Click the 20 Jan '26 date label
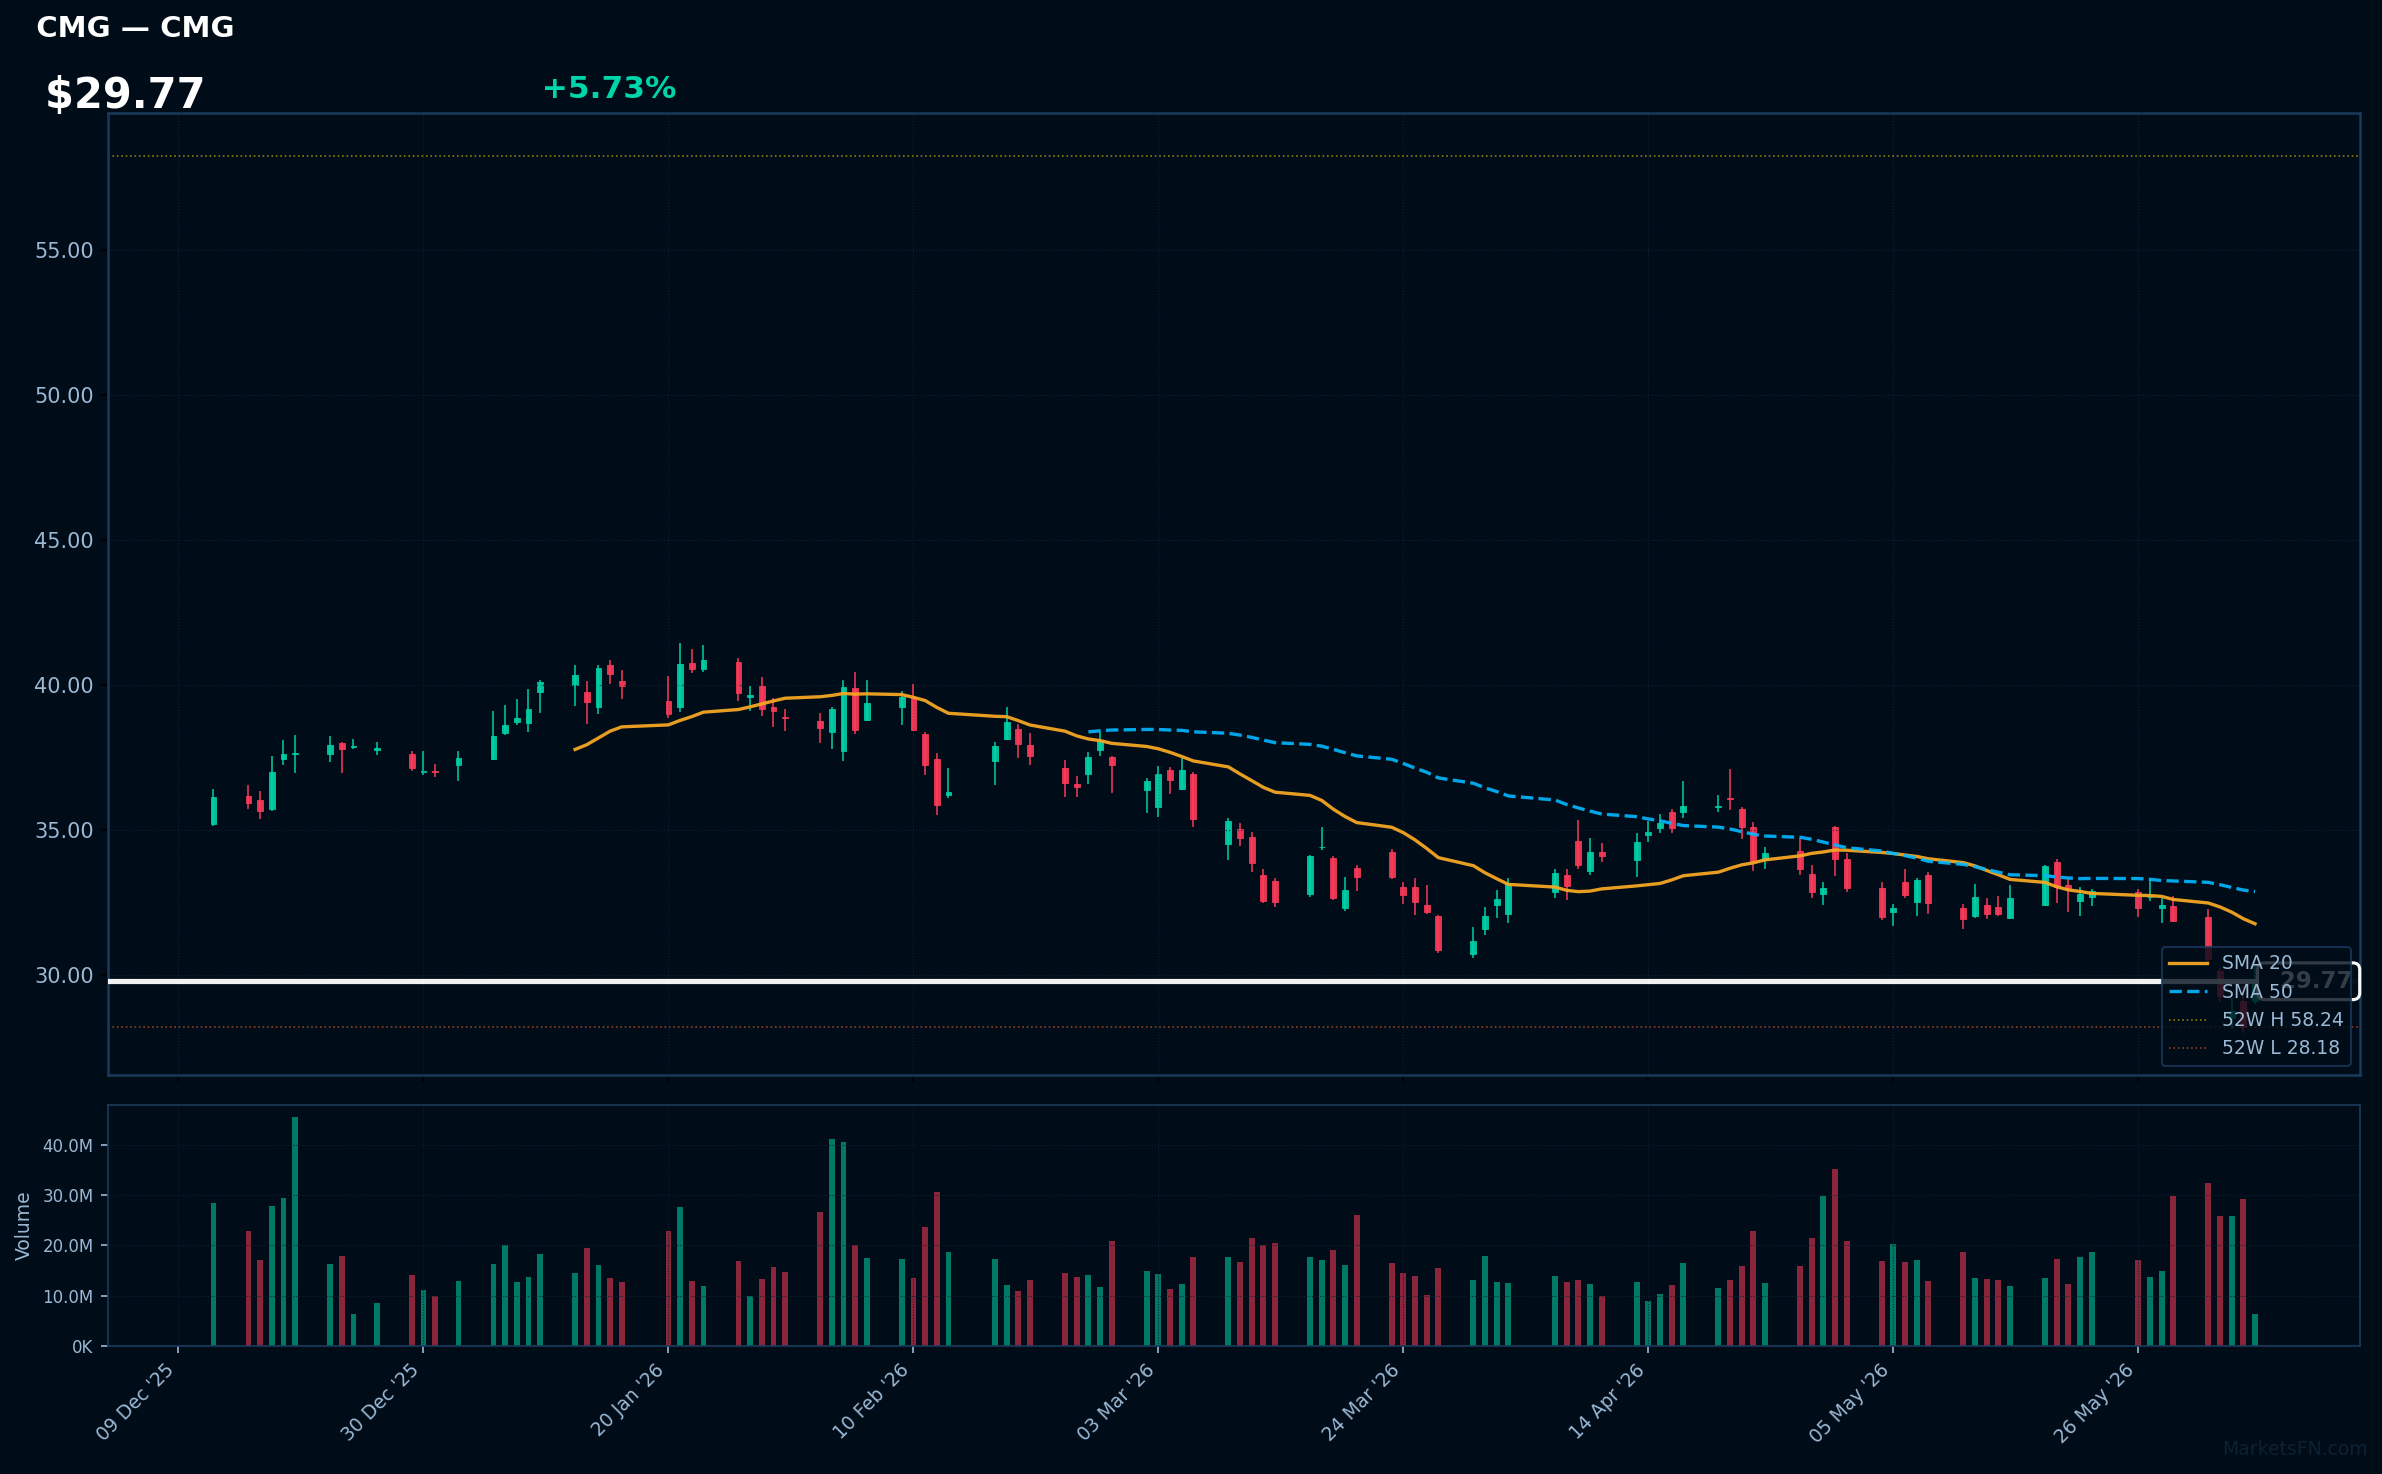This screenshot has width=2382, height=1474. (627, 1401)
